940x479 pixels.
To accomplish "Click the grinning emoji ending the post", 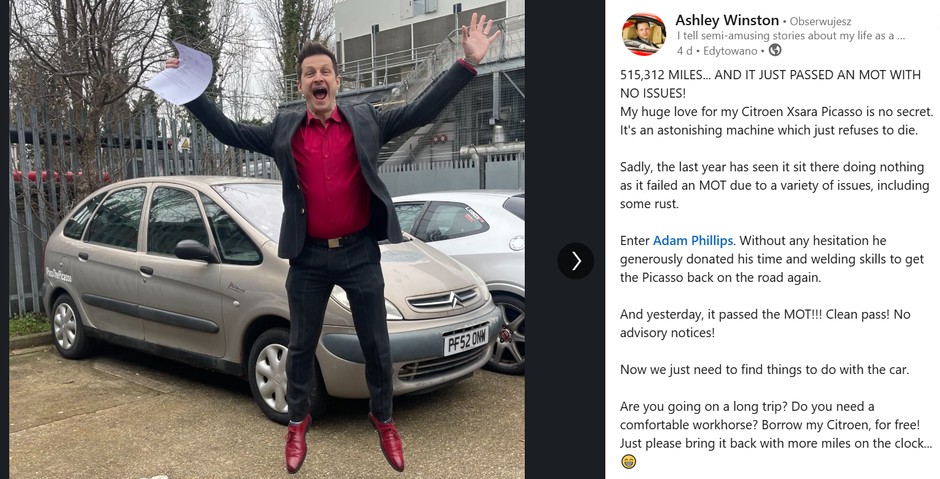I will click(x=628, y=462).
